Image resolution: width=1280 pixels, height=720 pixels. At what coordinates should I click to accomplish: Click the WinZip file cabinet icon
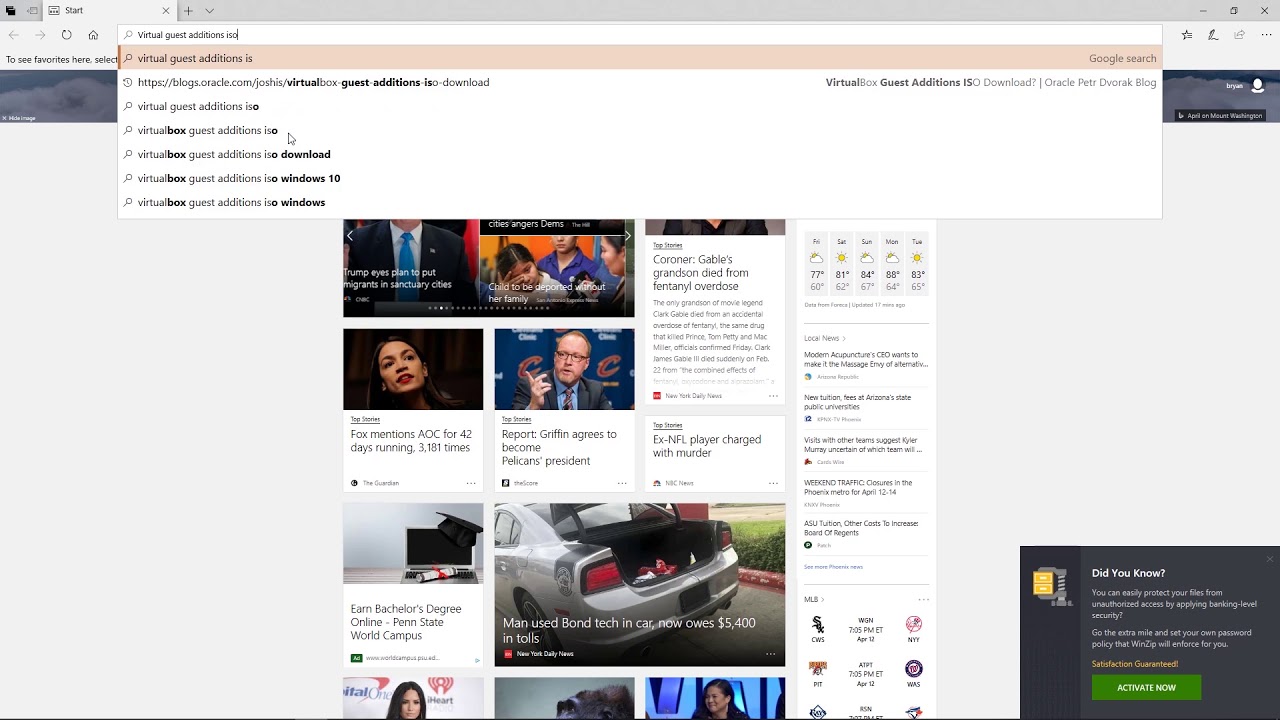coord(1052,586)
